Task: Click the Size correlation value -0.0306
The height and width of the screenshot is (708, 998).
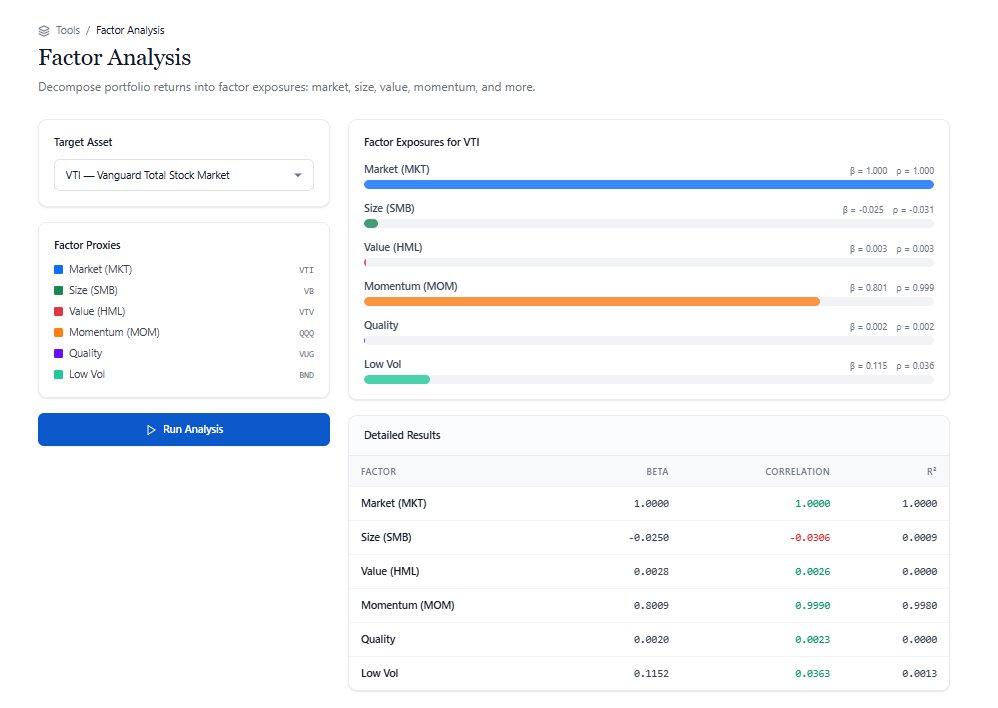Action: [810, 538]
